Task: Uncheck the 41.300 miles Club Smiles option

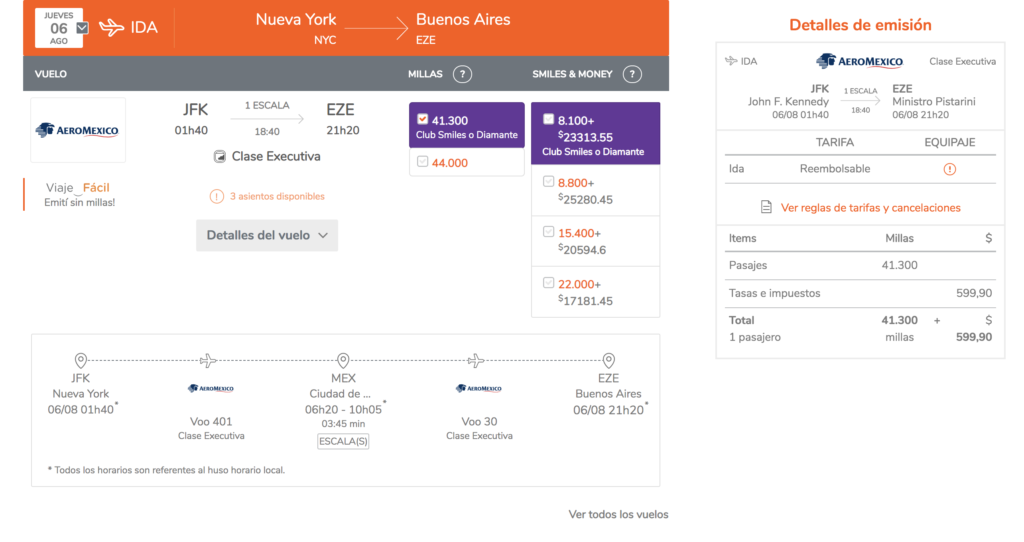Action: (x=423, y=120)
